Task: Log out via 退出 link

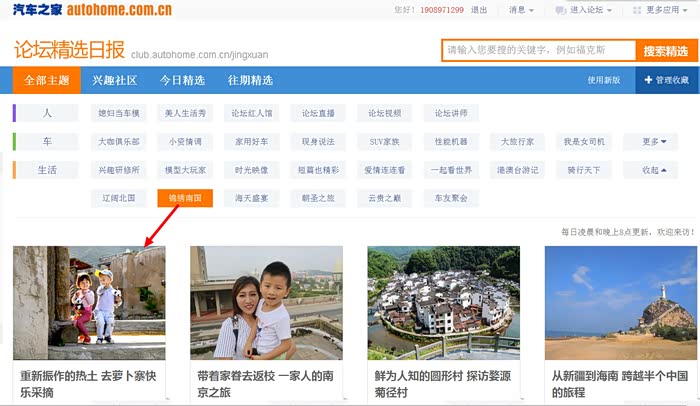Action: point(479,10)
